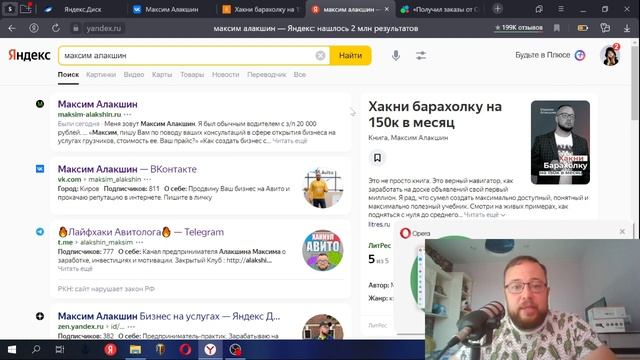Select the Новости search category

coord(225,75)
